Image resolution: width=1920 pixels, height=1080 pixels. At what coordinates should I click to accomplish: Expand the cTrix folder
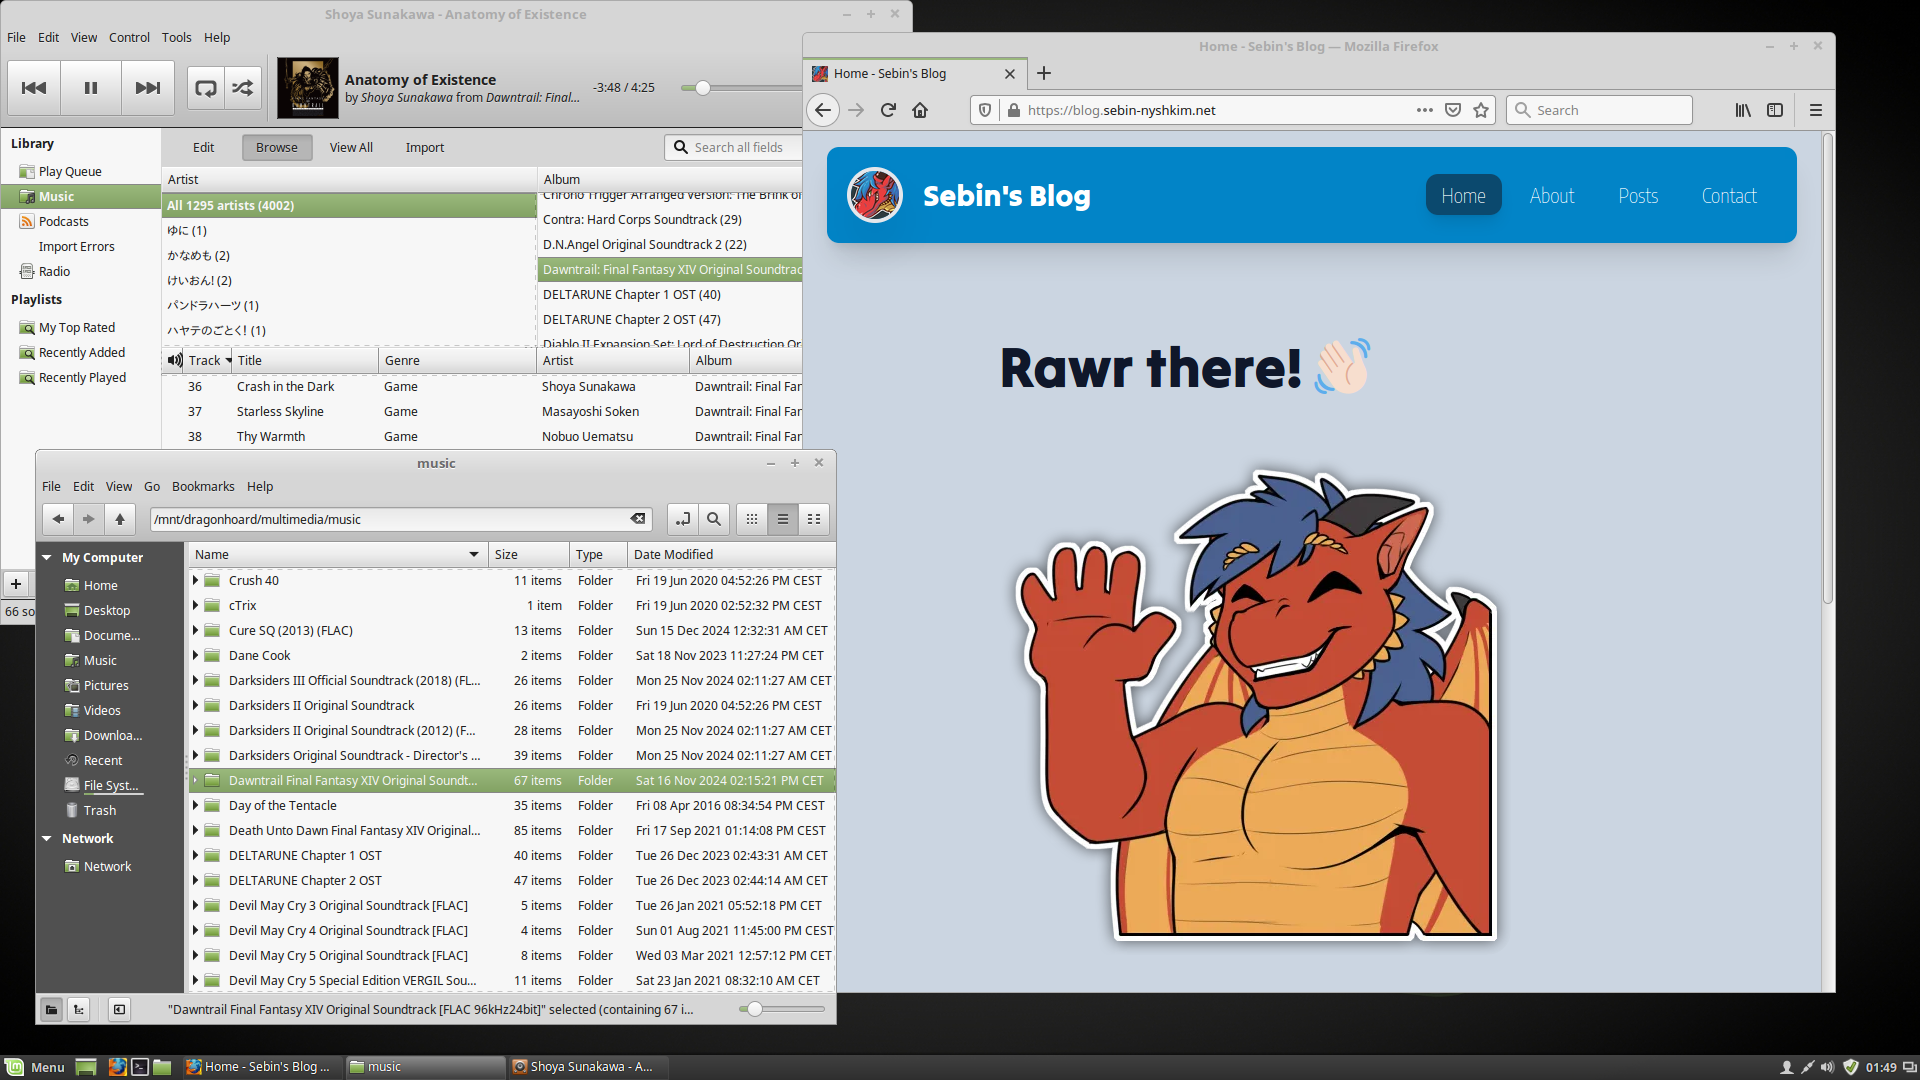point(196,605)
